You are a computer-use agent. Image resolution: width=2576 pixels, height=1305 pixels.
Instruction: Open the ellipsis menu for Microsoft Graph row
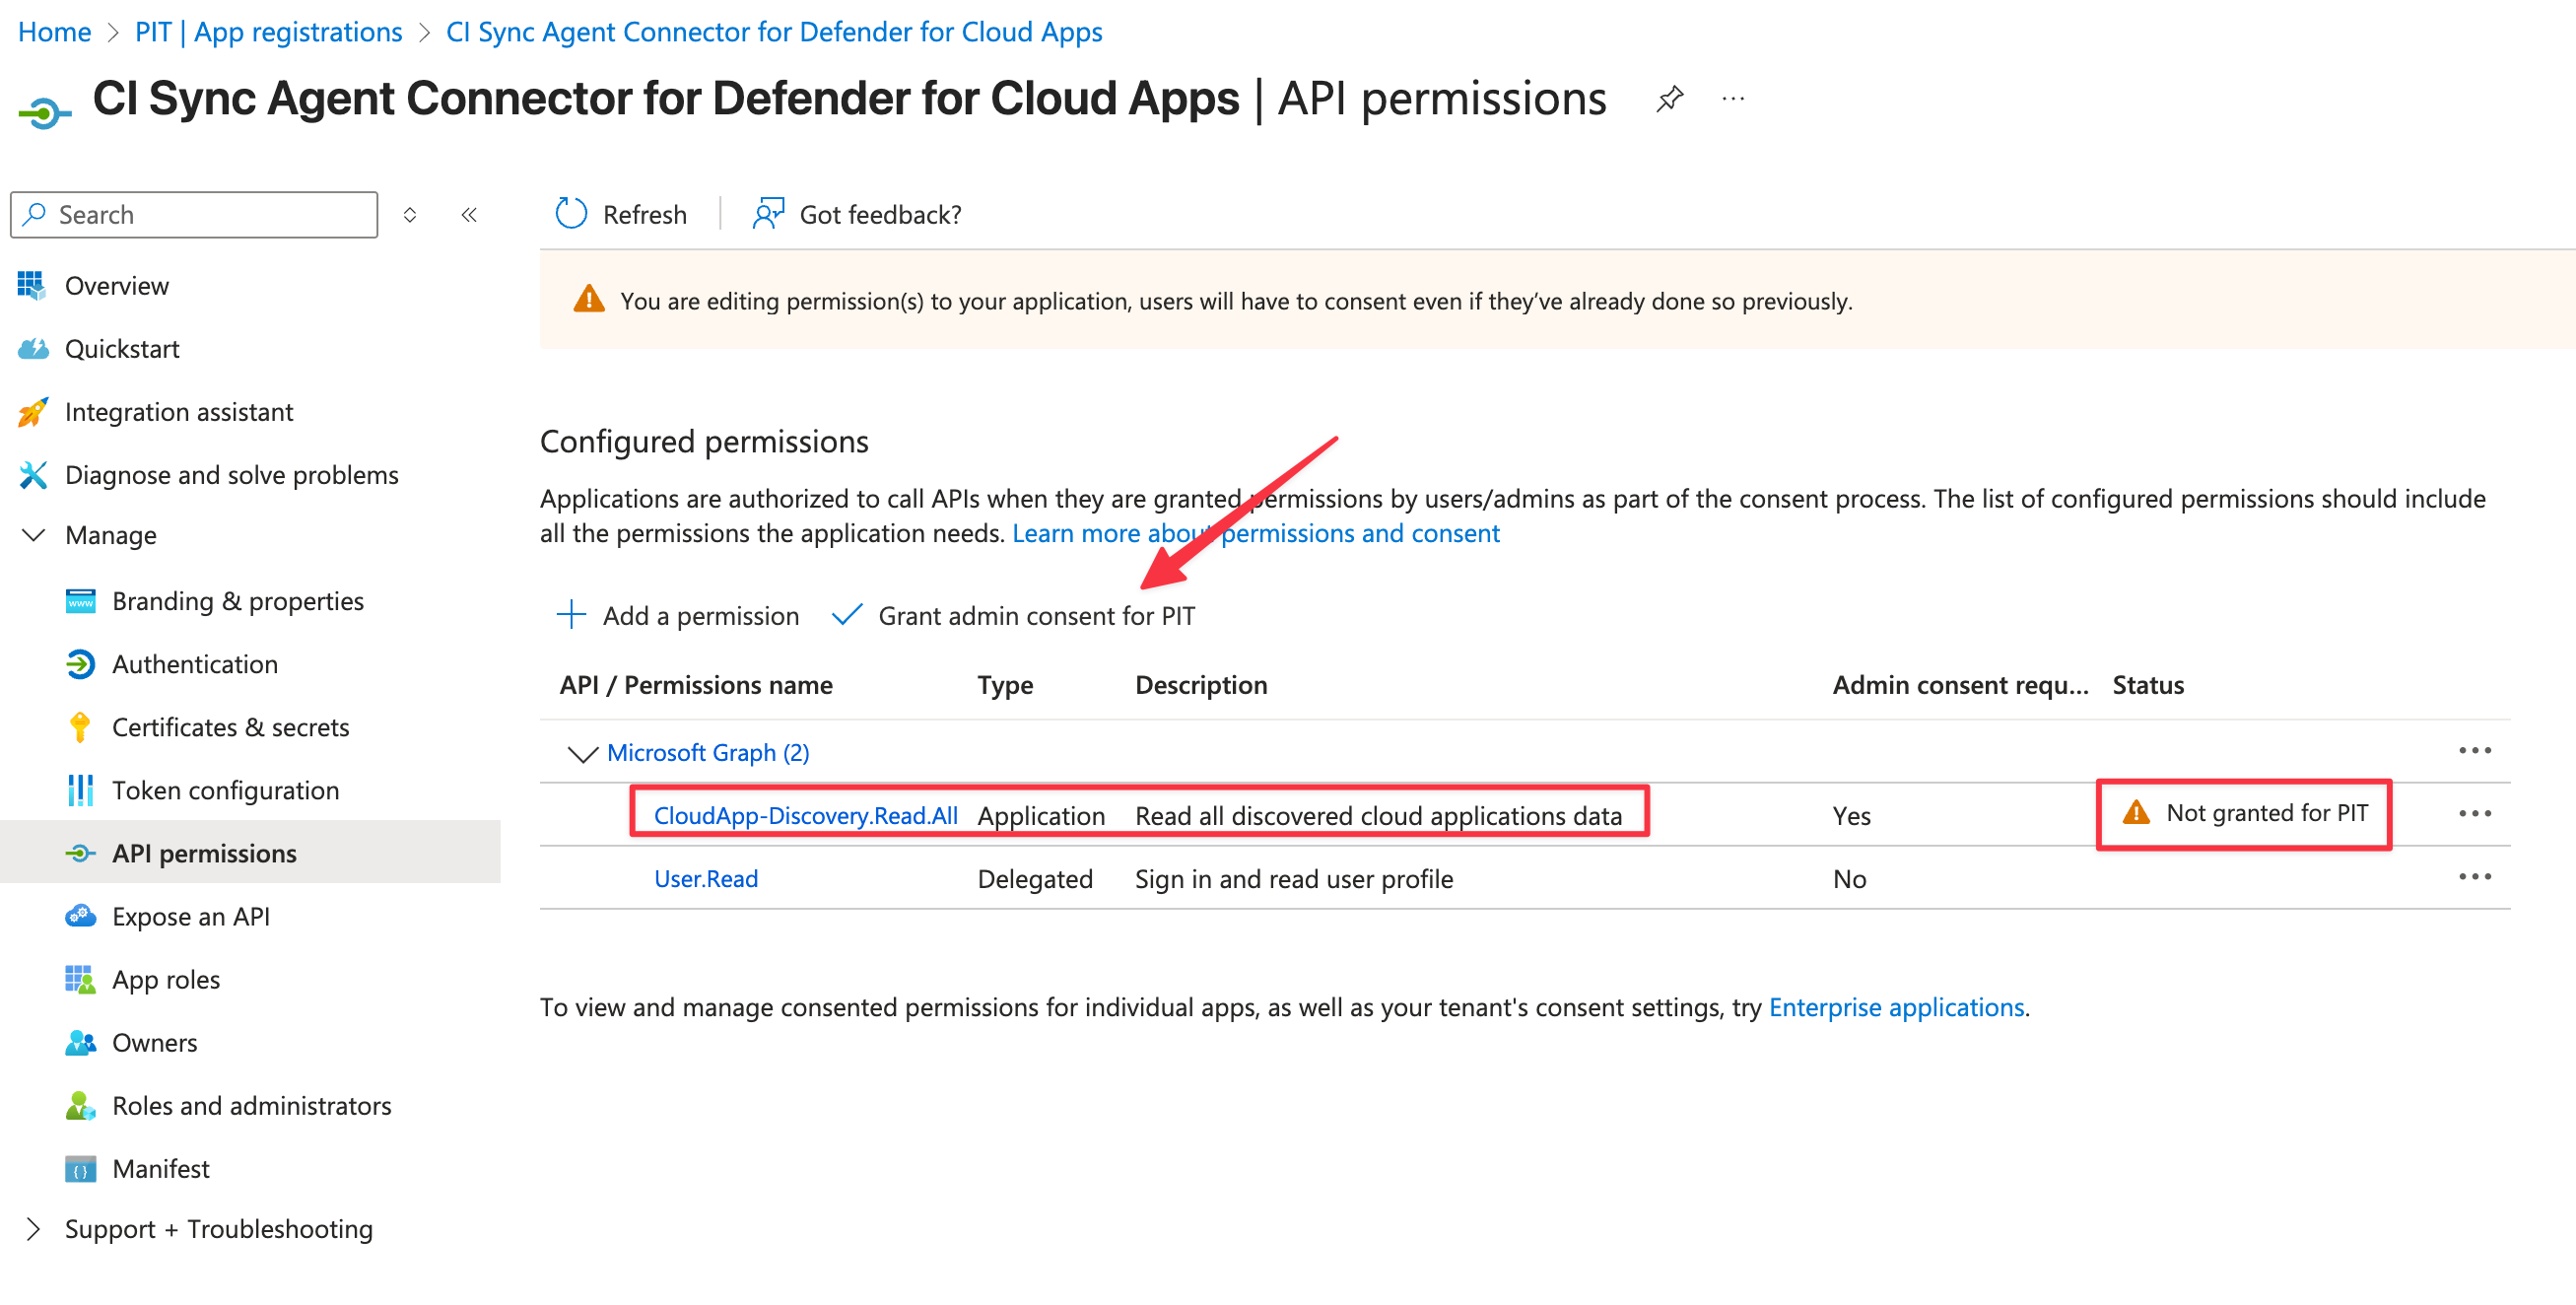pos(2474,750)
